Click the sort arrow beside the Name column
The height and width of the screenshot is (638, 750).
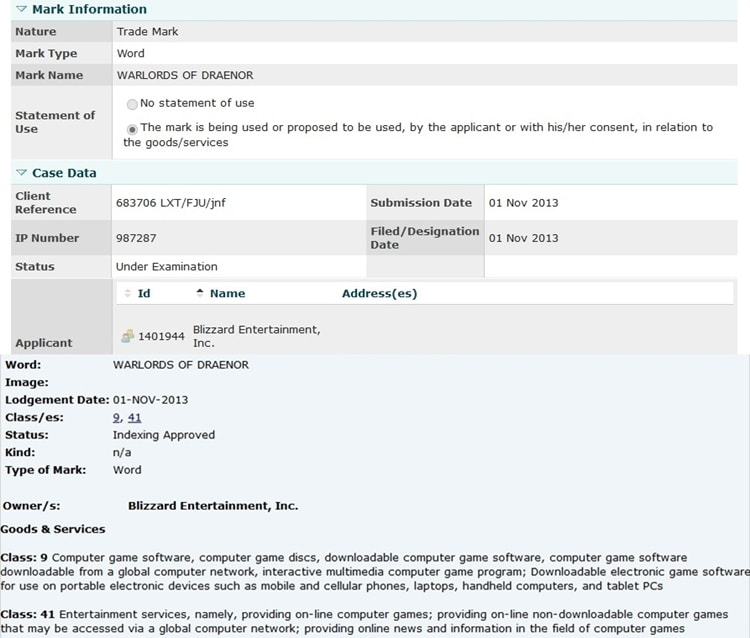(200, 294)
